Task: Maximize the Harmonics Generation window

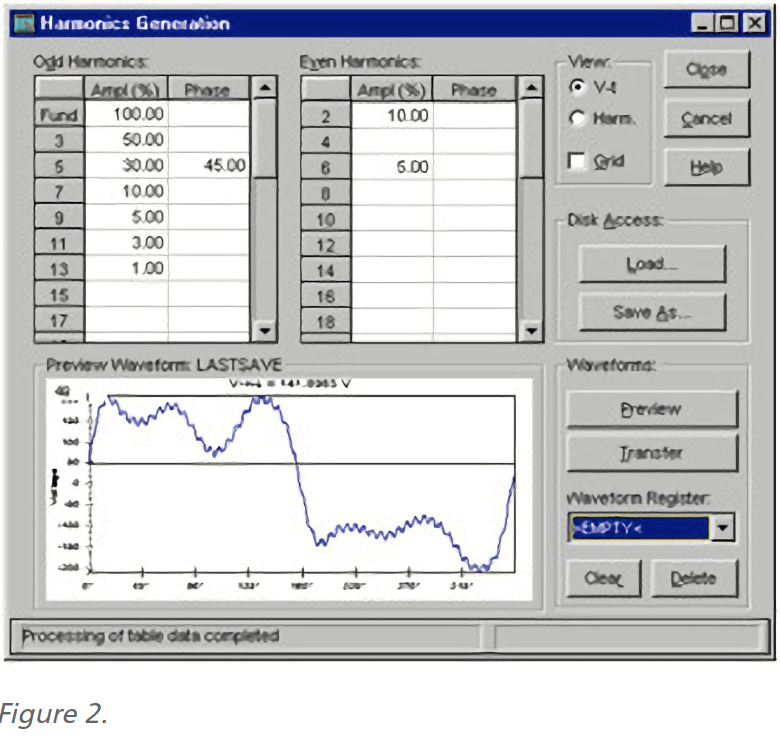Action: click(727, 23)
